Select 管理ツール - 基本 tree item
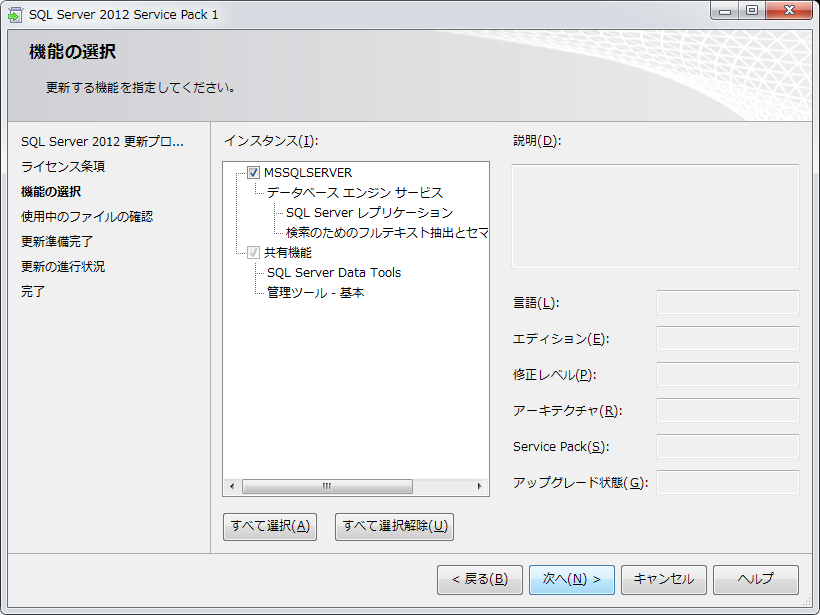Screen dimensions: 820x615 (x=315, y=293)
